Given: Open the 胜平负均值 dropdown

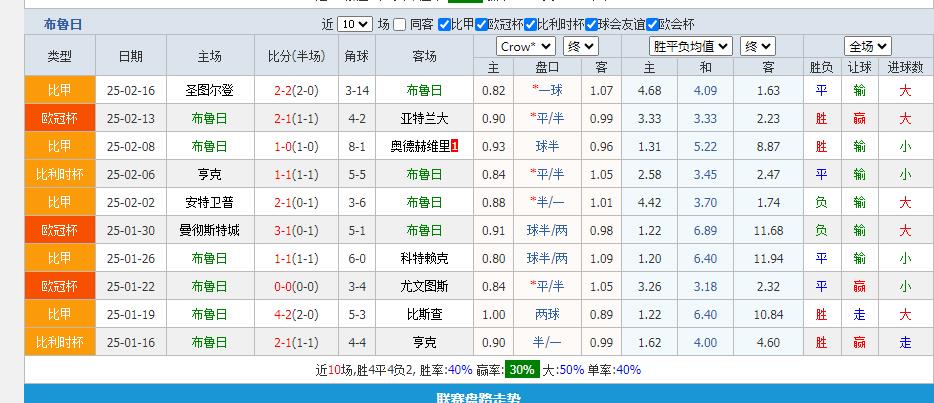Looking at the screenshot, I should pos(690,46).
